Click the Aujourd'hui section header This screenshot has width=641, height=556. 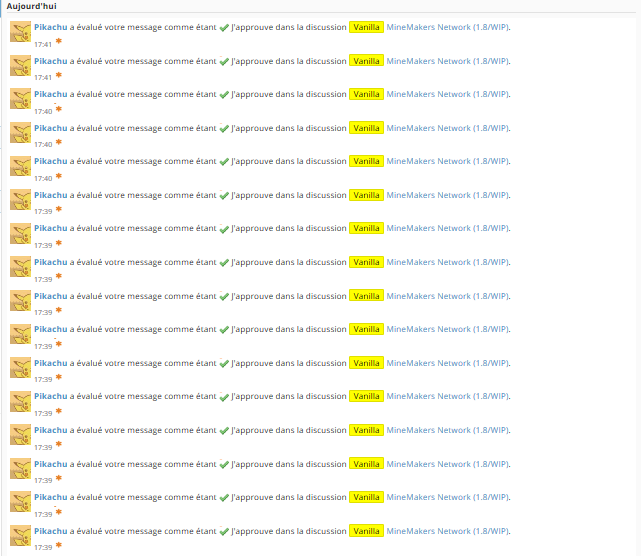31,7
